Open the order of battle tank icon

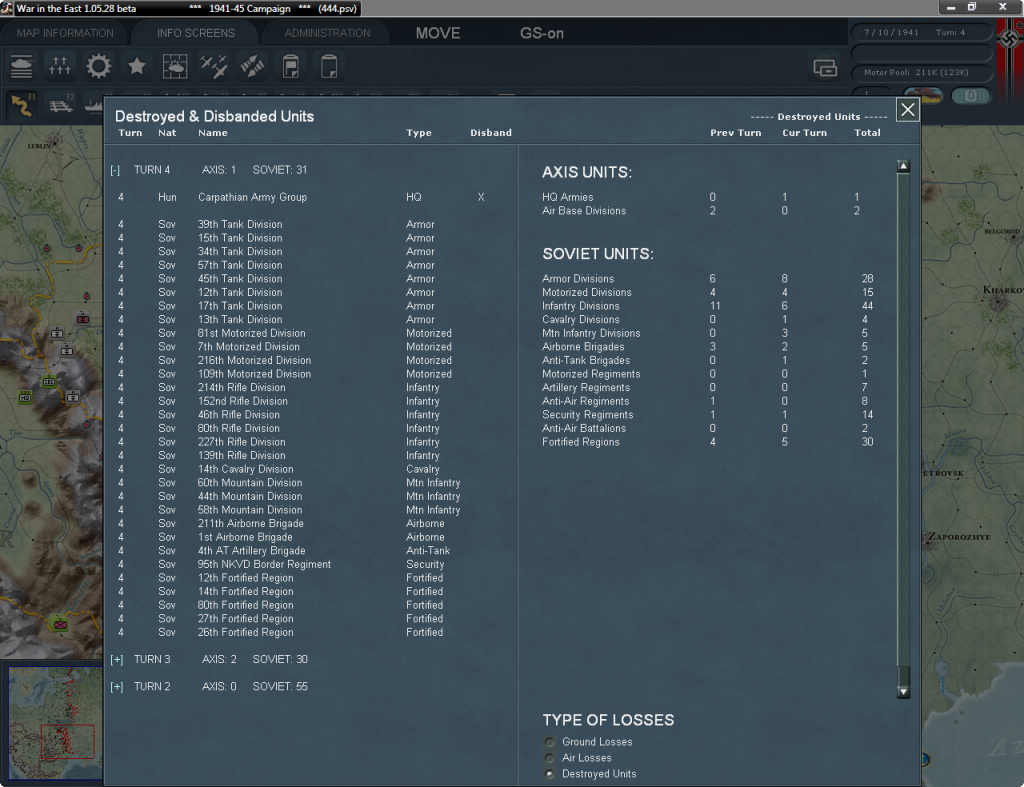click(22, 66)
